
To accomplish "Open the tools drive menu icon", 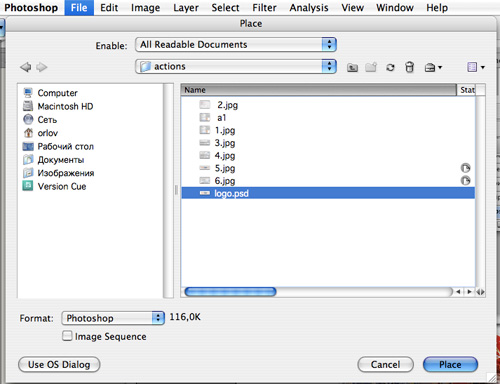I will [433, 68].
